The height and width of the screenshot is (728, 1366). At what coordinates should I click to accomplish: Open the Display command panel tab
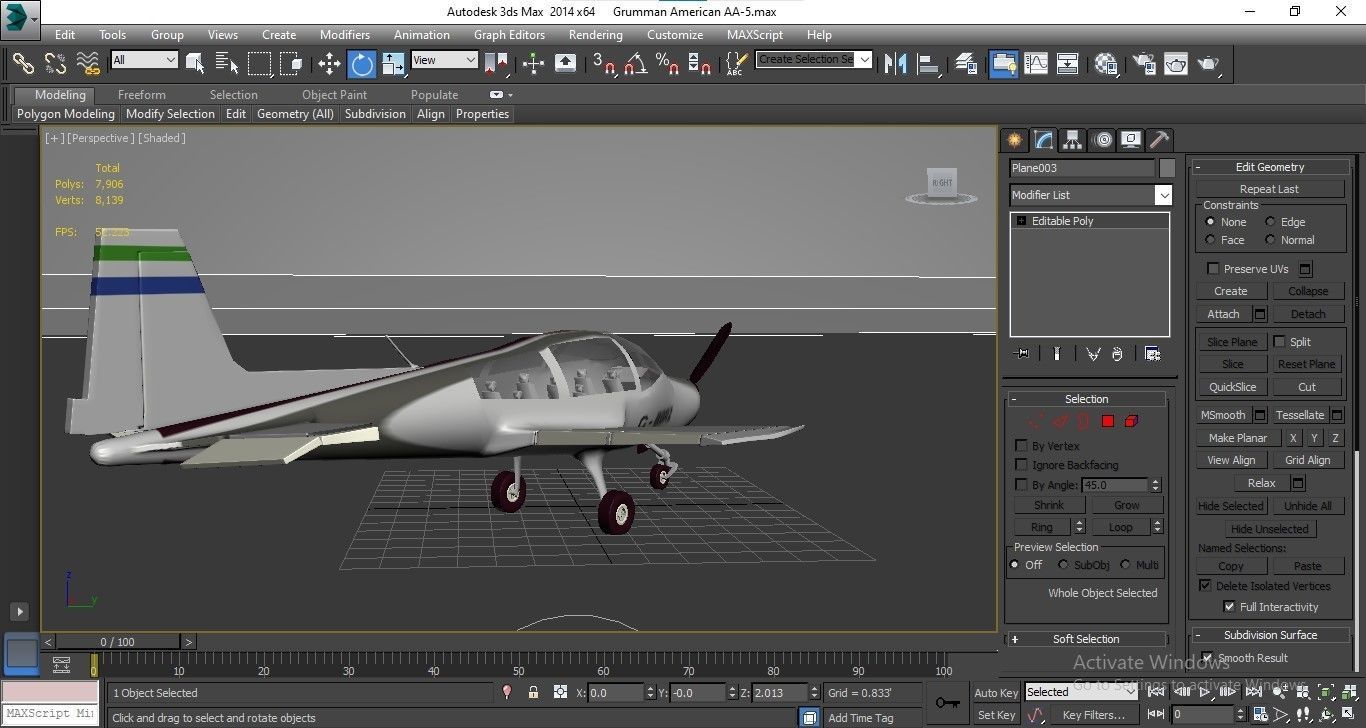coord(1131,140)
